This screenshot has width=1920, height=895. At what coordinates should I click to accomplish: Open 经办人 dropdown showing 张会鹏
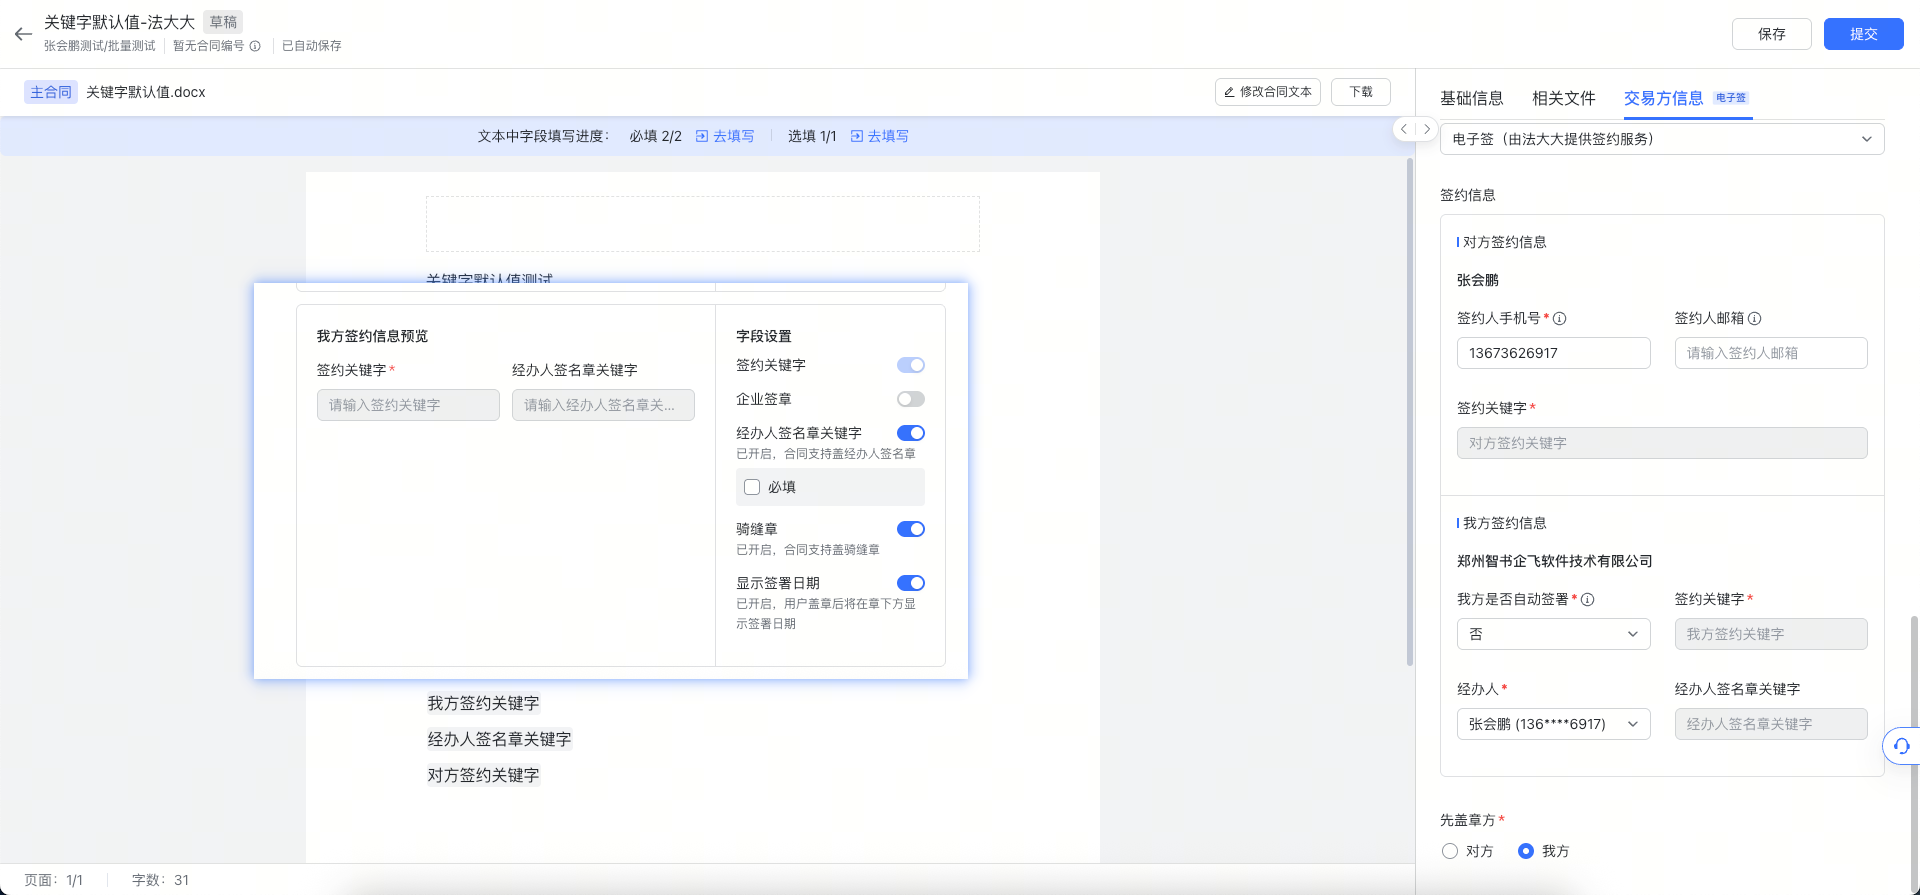[1553, 724]
